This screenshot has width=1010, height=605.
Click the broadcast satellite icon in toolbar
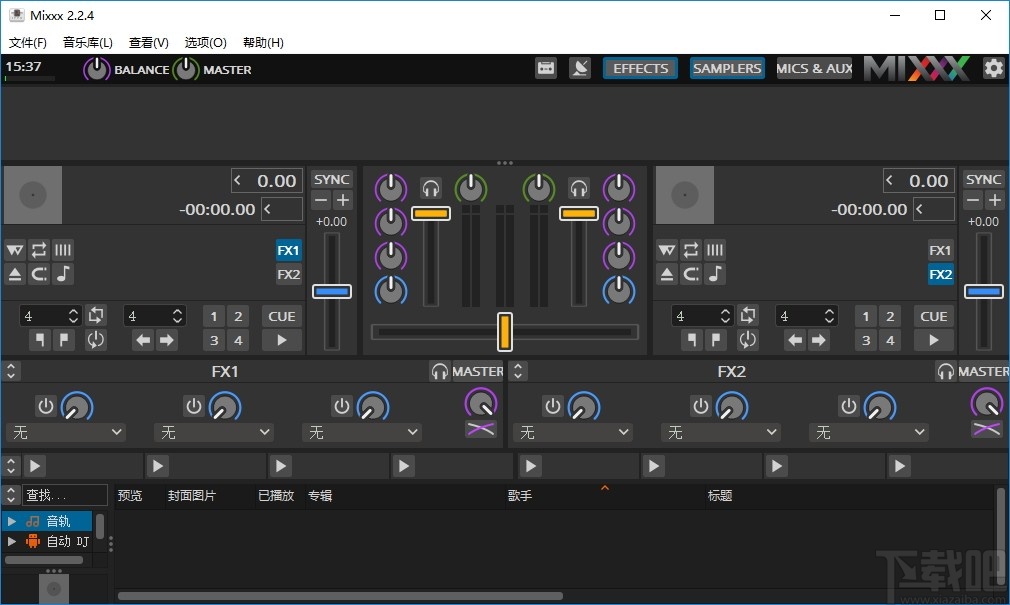pyautogui.click(x=580, y=68)
